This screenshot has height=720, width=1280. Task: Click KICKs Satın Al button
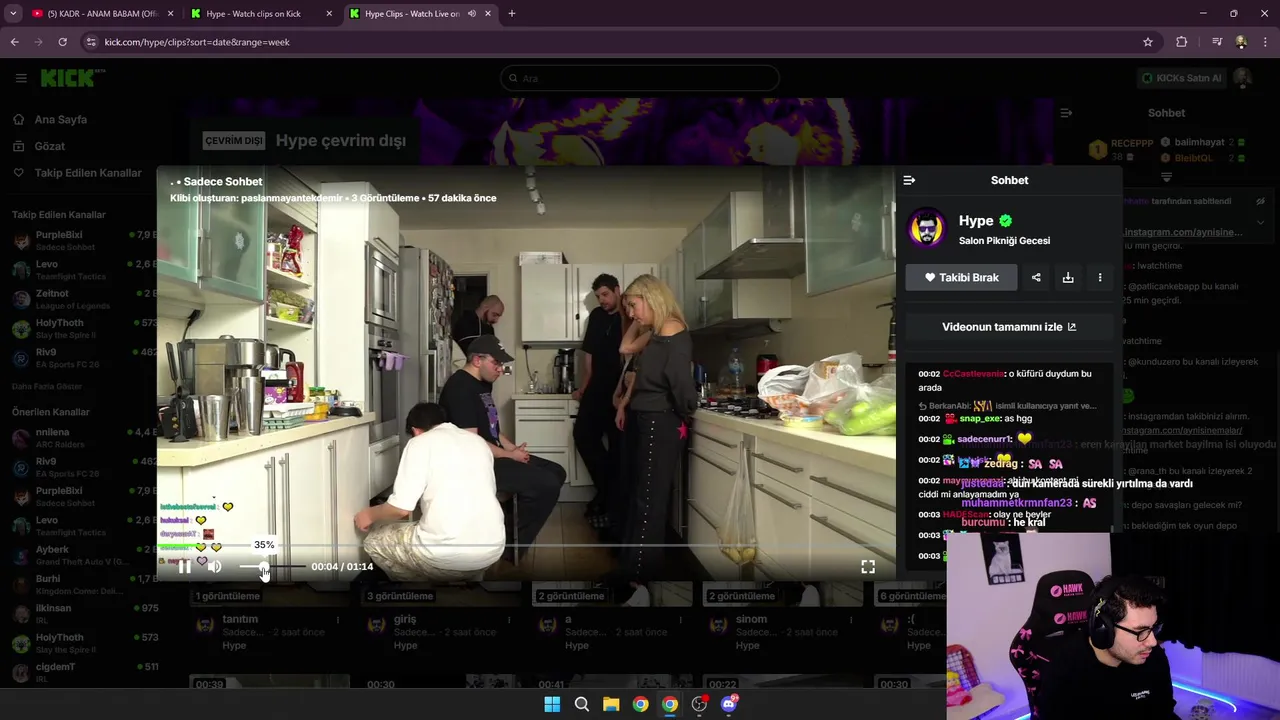[1181, 78]
